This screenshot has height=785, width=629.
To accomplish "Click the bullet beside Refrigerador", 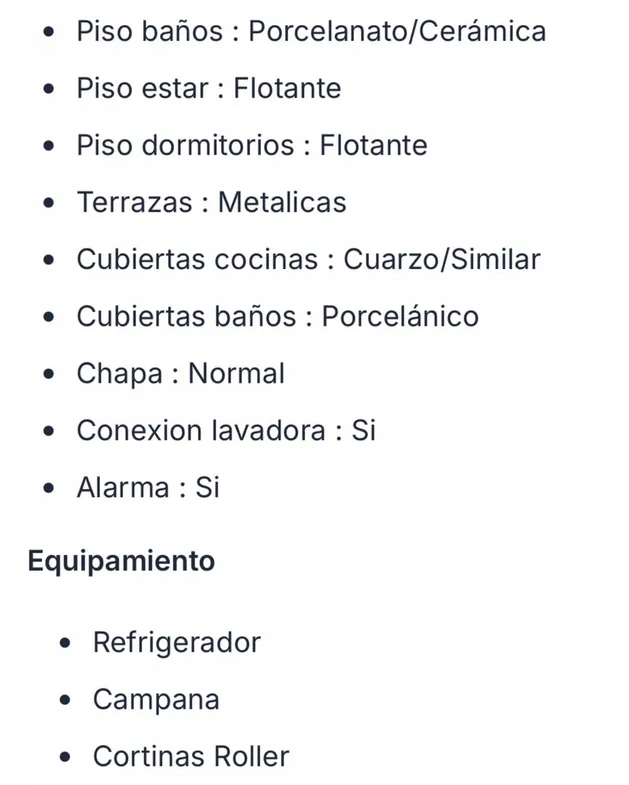I will click(66, 643).
